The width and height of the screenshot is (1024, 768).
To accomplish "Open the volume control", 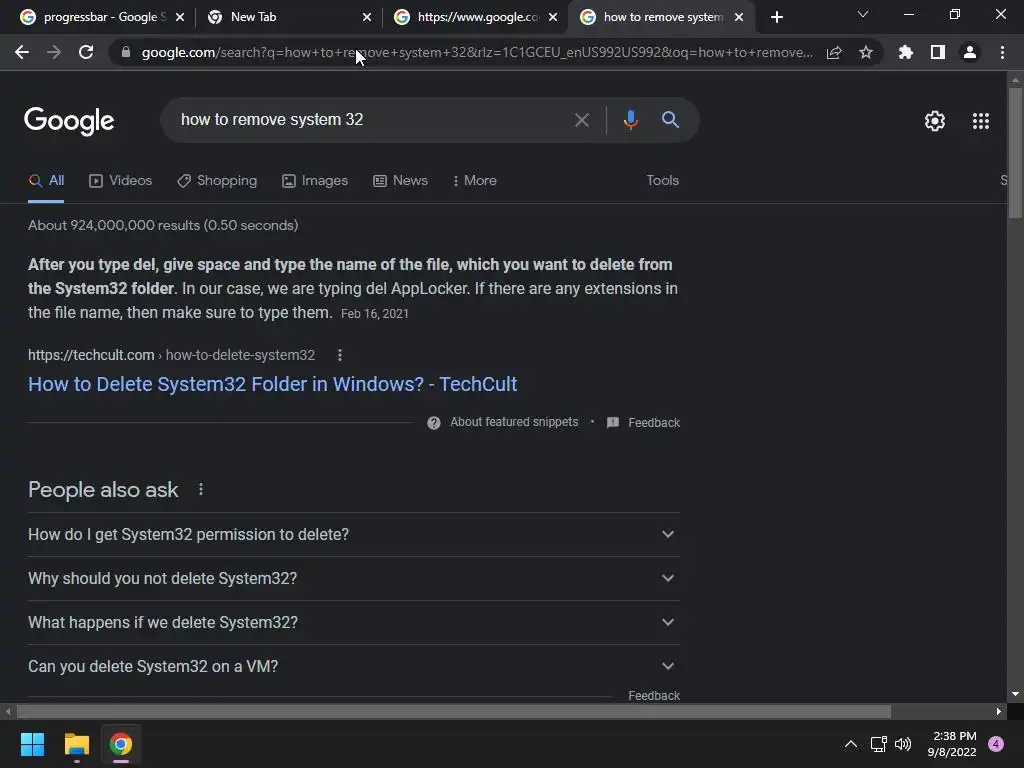I will 903,744.
